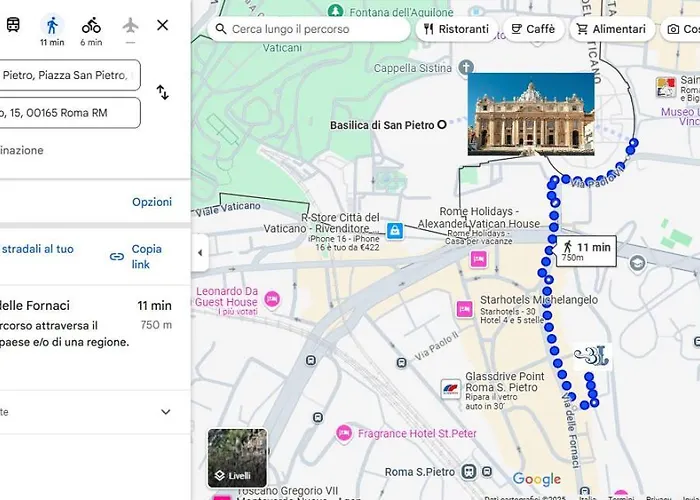Click the Copia link button

(x=136, y=257)
